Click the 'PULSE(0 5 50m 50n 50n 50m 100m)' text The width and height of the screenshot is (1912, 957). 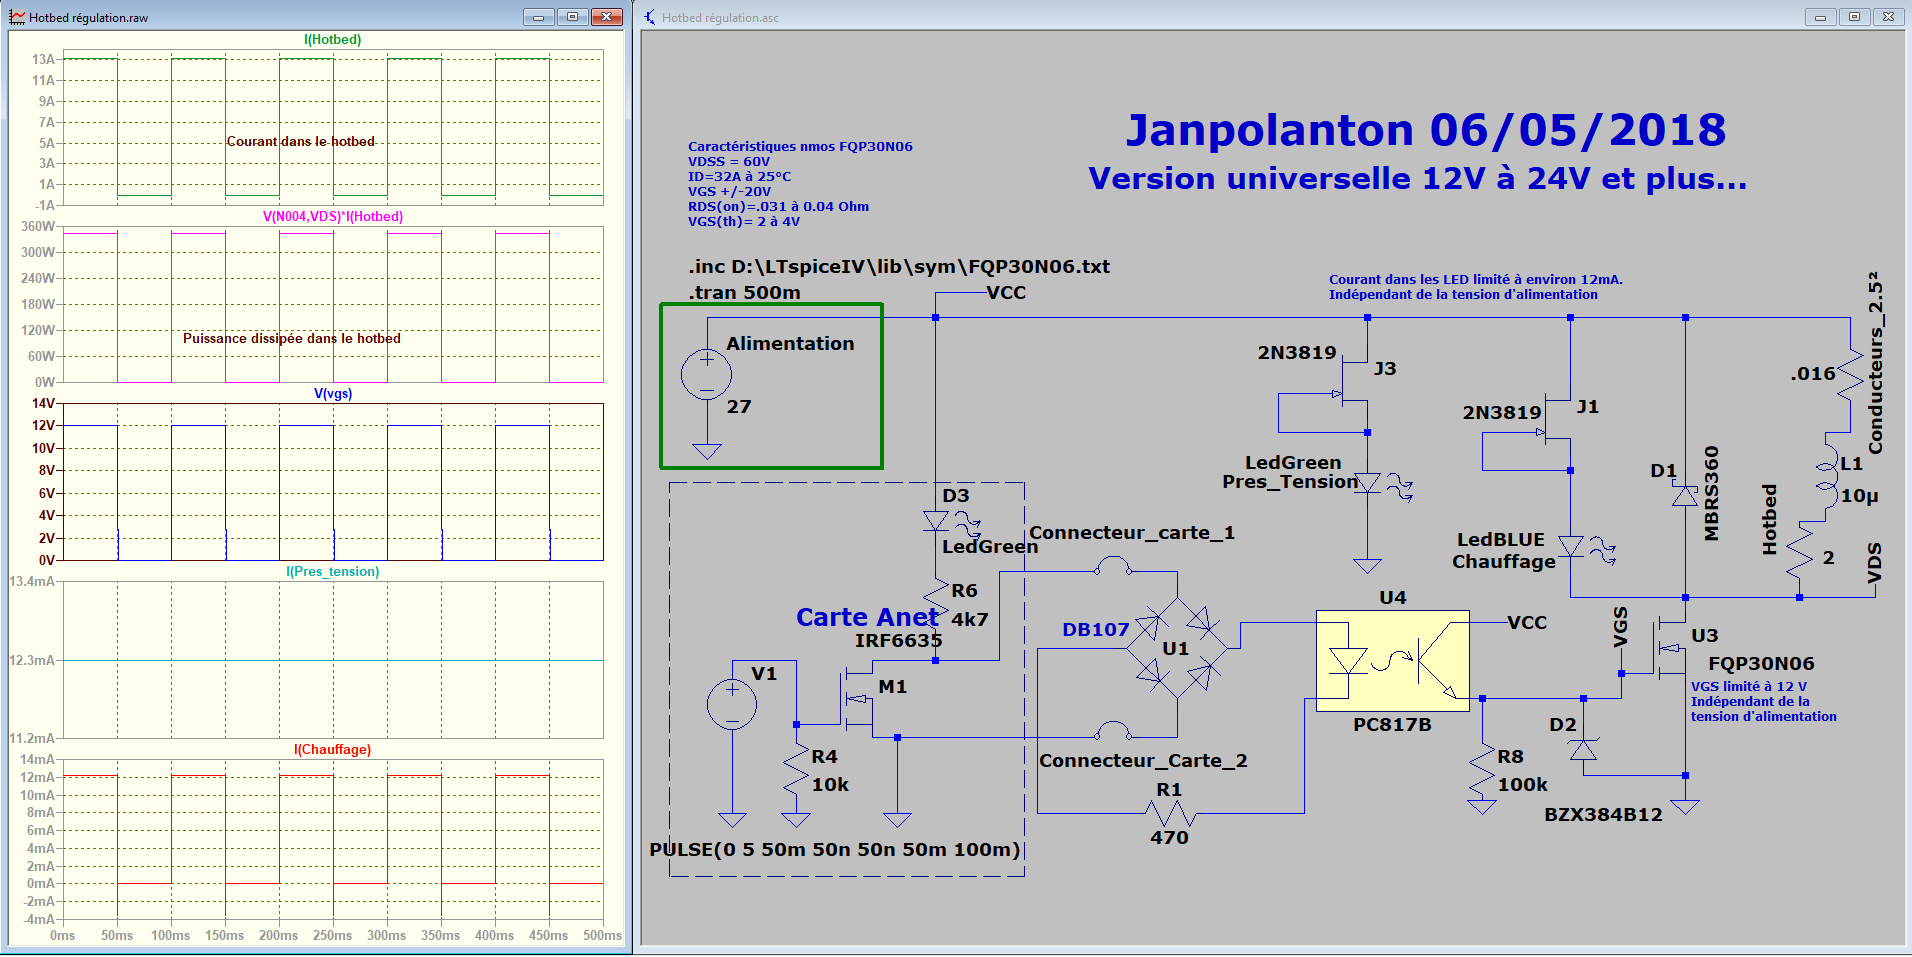(x=835, y=850)
